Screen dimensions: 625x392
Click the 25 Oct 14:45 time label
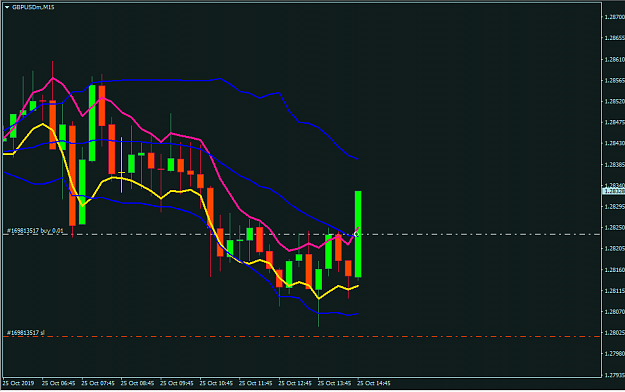pyautogui.click(x=374, y=383)
